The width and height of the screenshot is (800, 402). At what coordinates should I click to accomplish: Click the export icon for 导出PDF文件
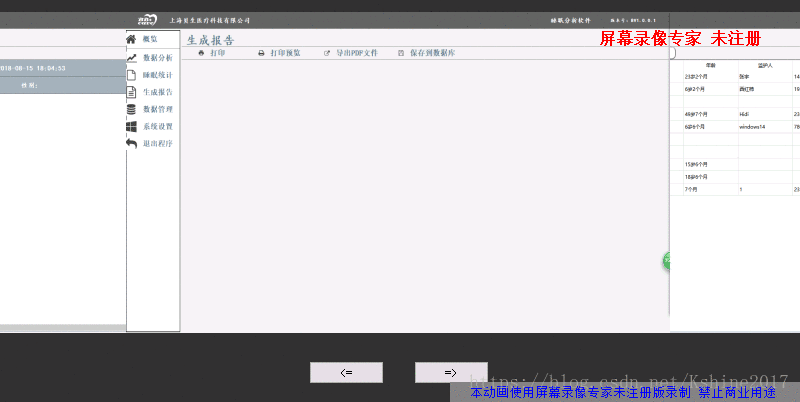[x=327, y=53]
